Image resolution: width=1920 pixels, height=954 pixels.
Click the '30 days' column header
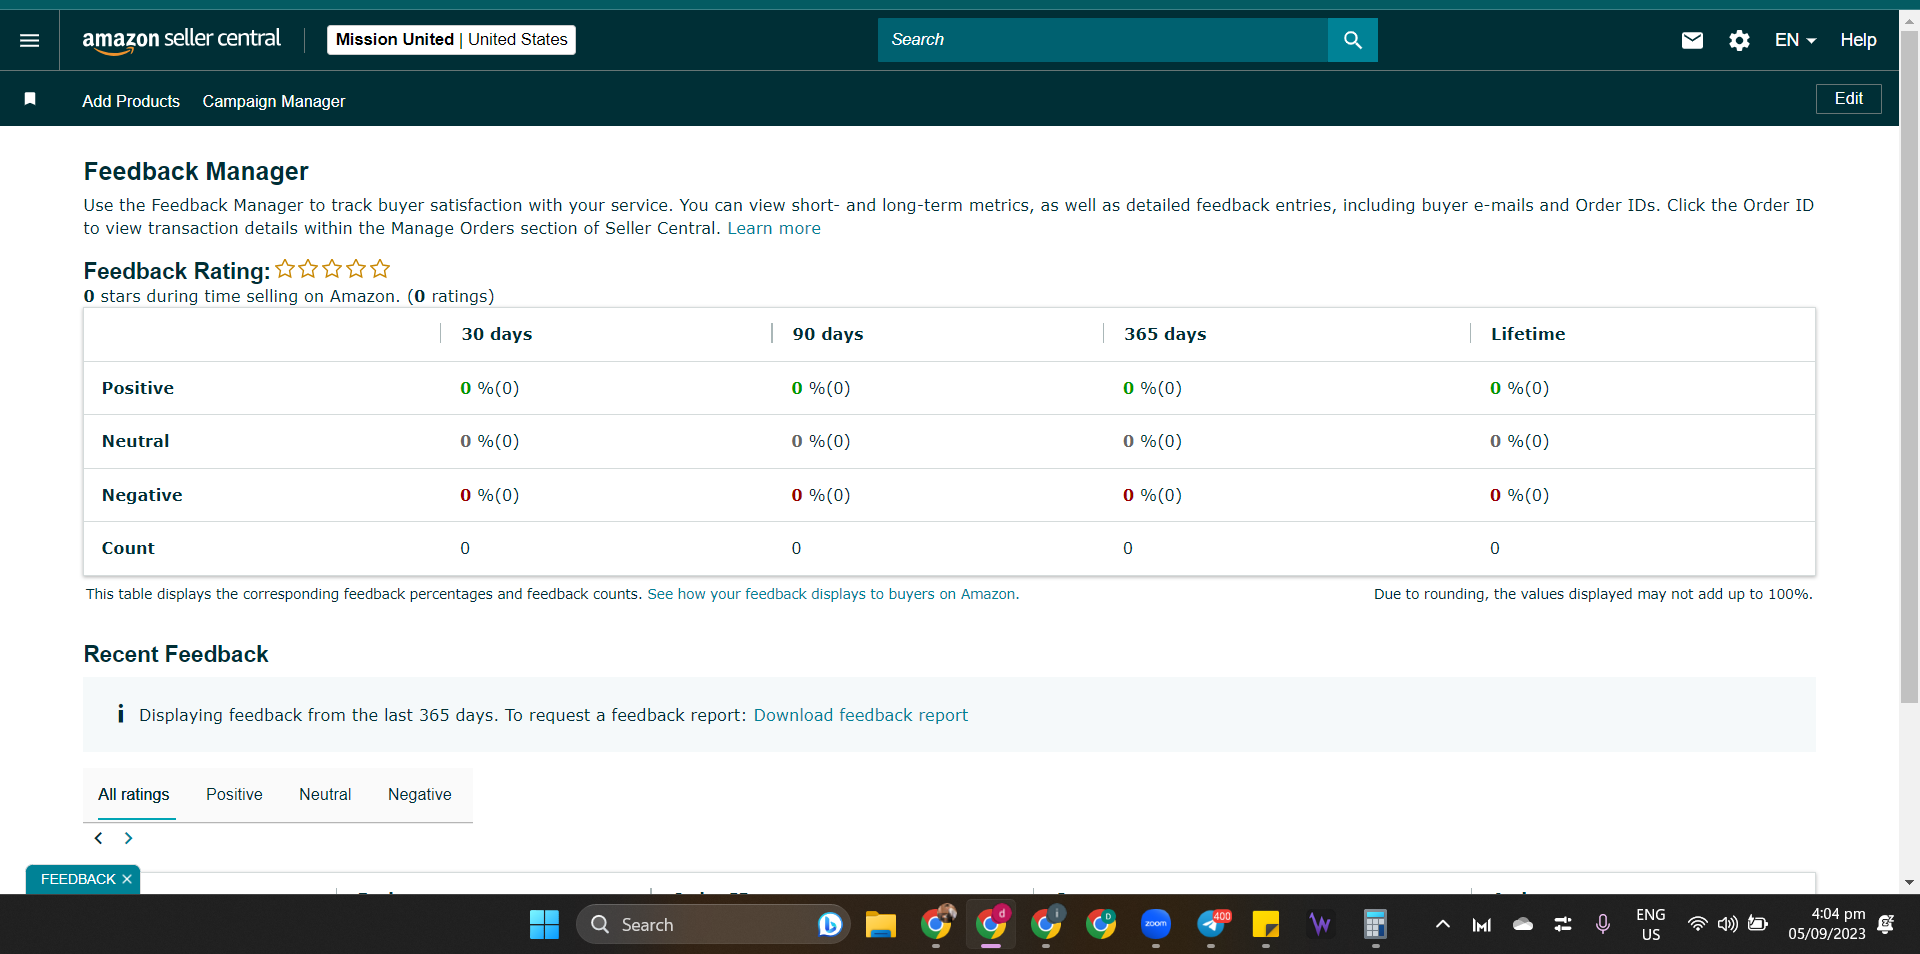(497, 334)
